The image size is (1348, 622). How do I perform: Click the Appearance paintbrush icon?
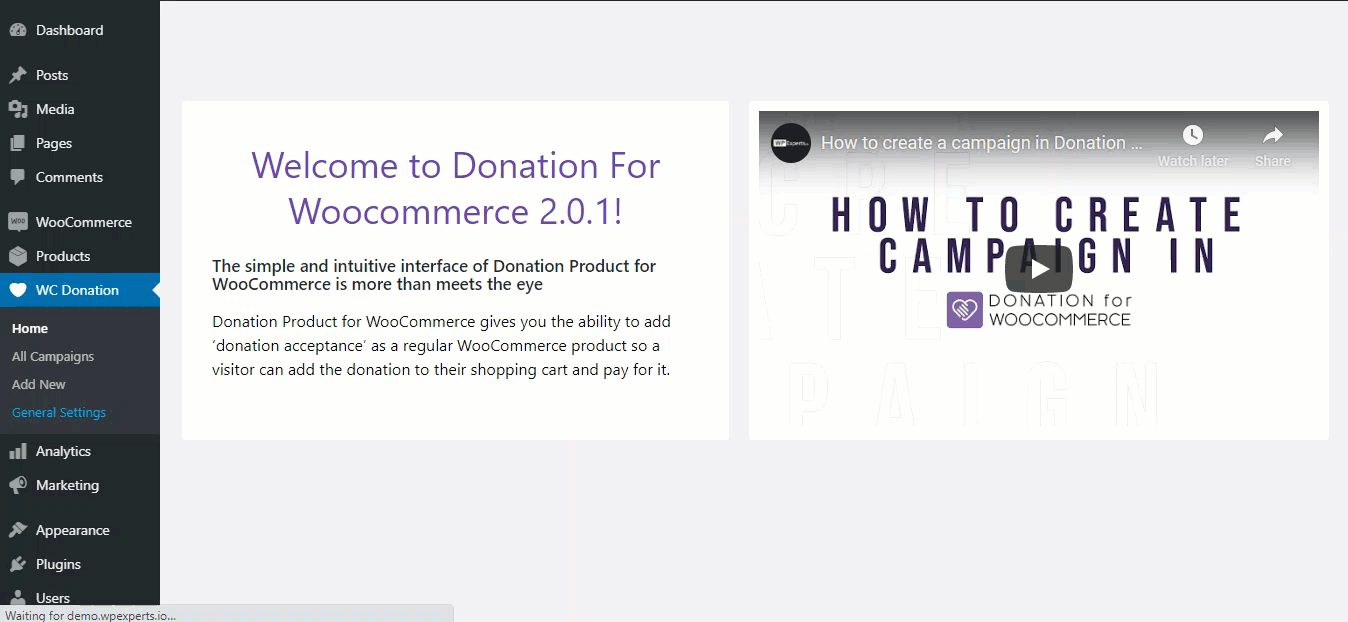point(18,530)
